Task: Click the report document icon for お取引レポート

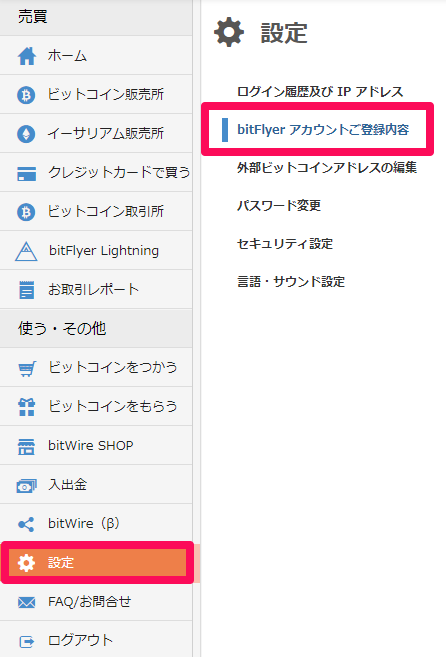Action: pyautogui.click(x=26, y=290)
